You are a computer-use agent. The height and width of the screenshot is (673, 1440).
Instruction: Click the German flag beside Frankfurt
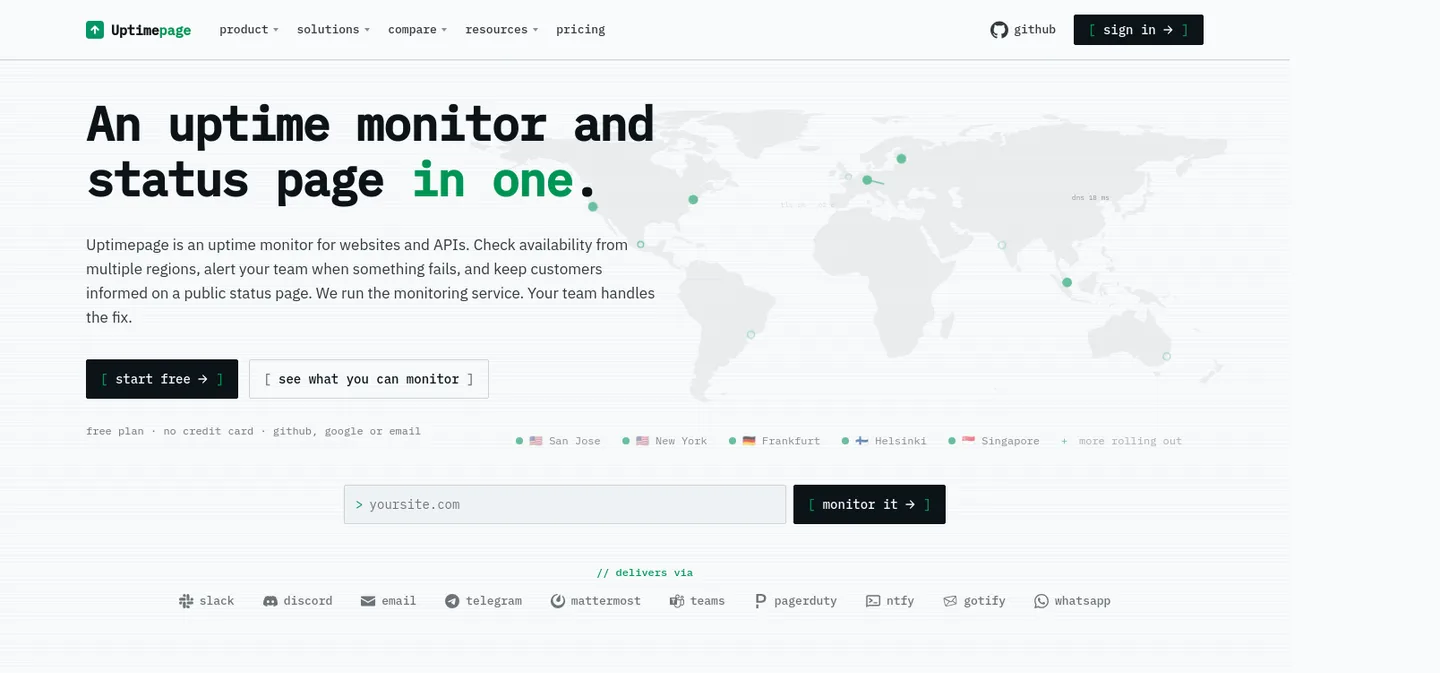click(749, 441)
